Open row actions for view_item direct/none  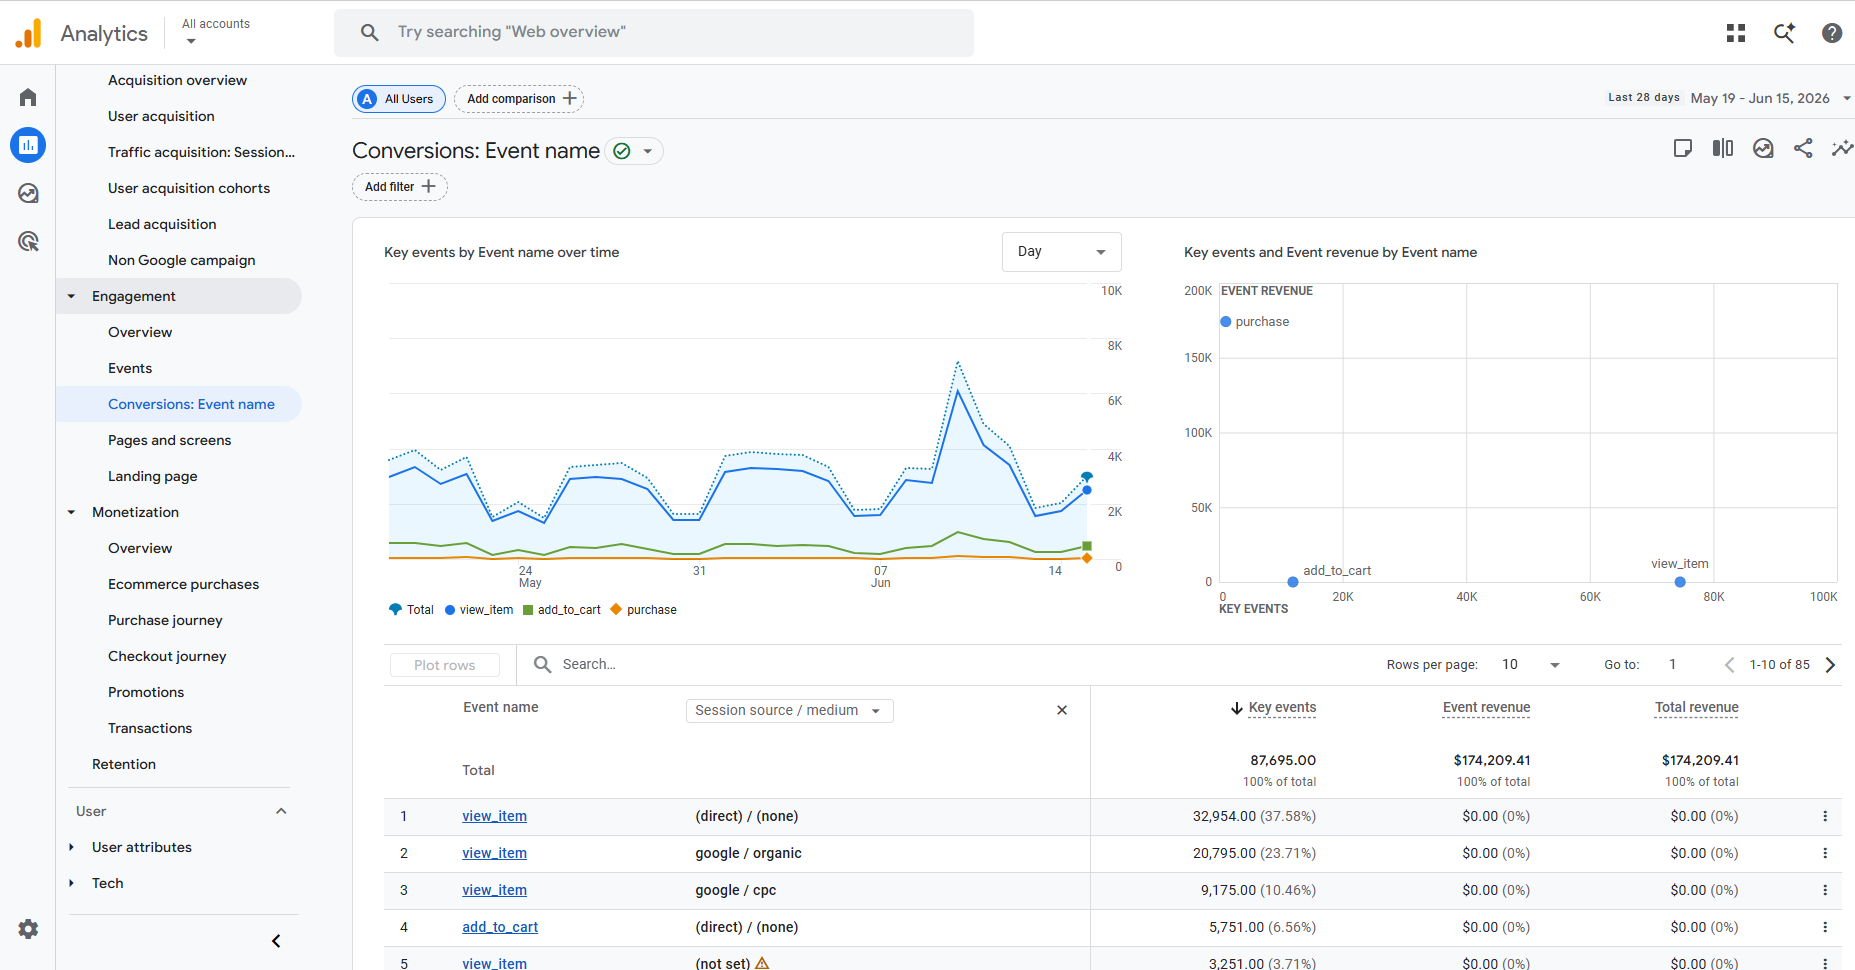(1825, 816)
